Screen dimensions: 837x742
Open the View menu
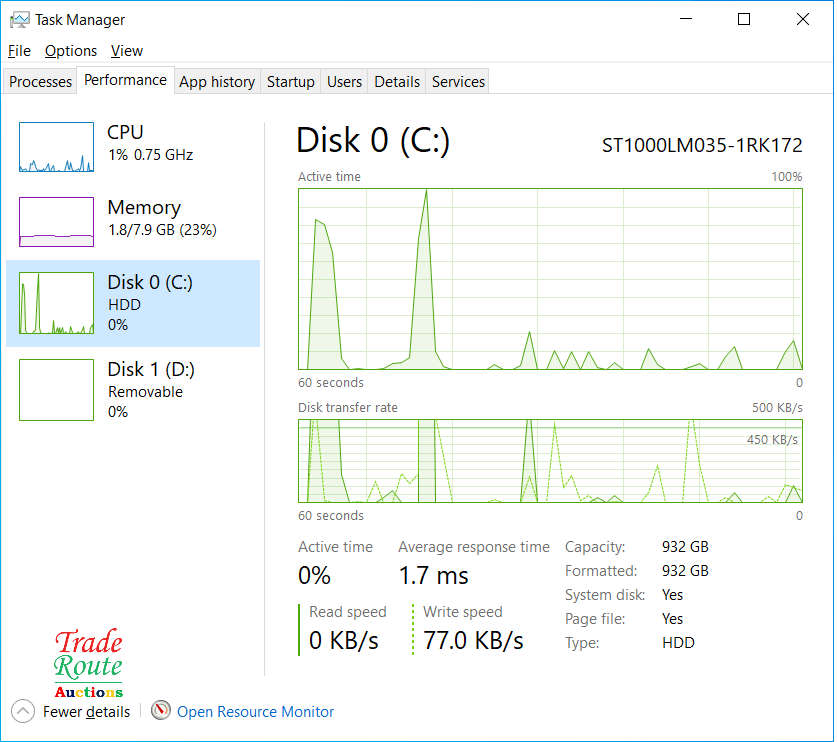tap(126, 50)
